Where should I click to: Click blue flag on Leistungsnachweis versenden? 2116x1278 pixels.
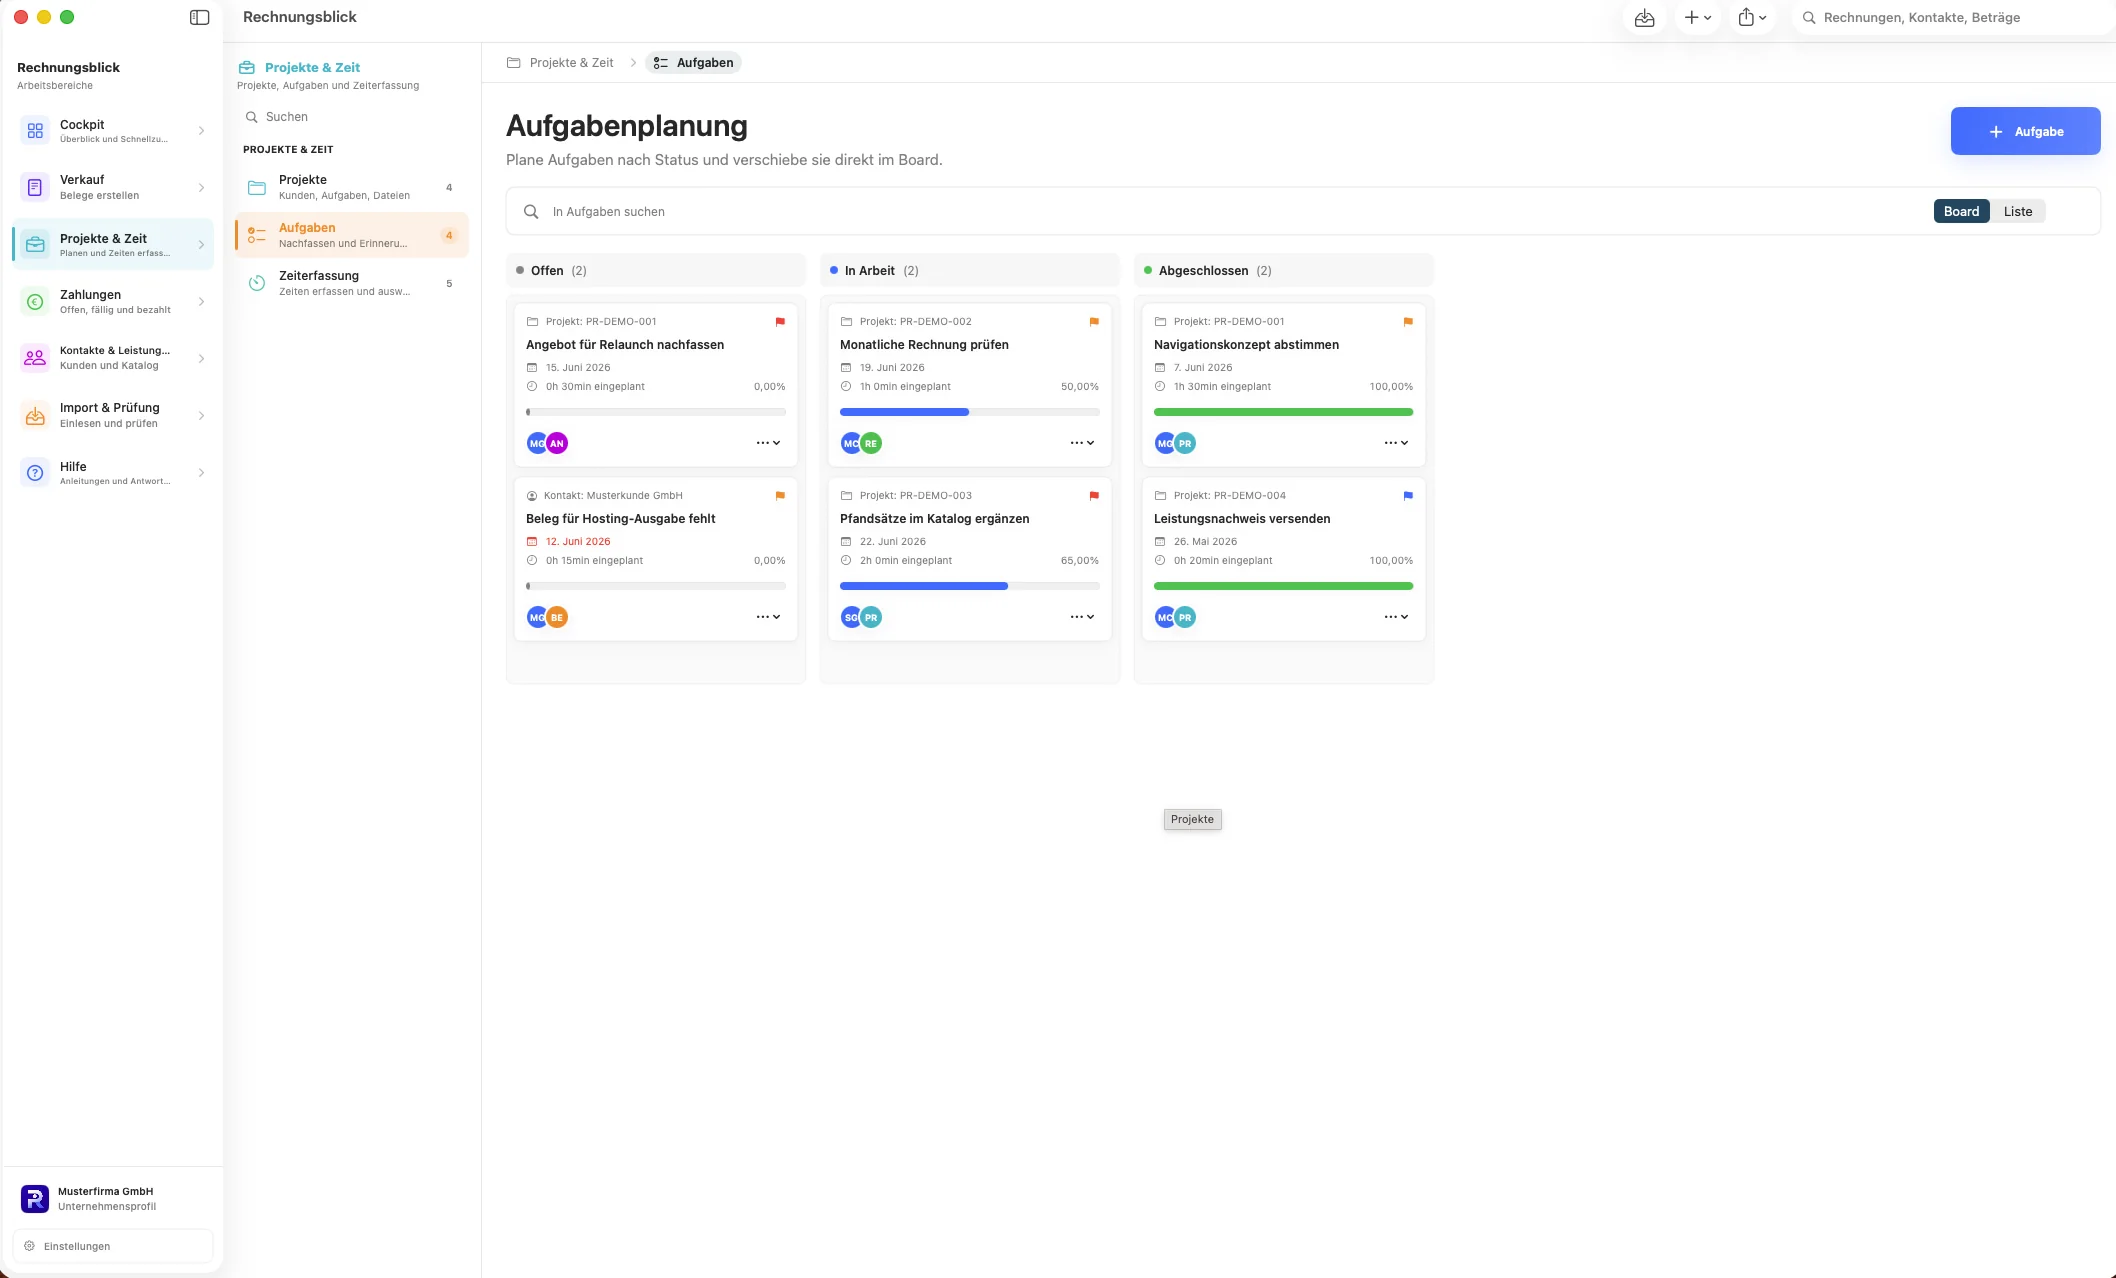(1408, 496)
